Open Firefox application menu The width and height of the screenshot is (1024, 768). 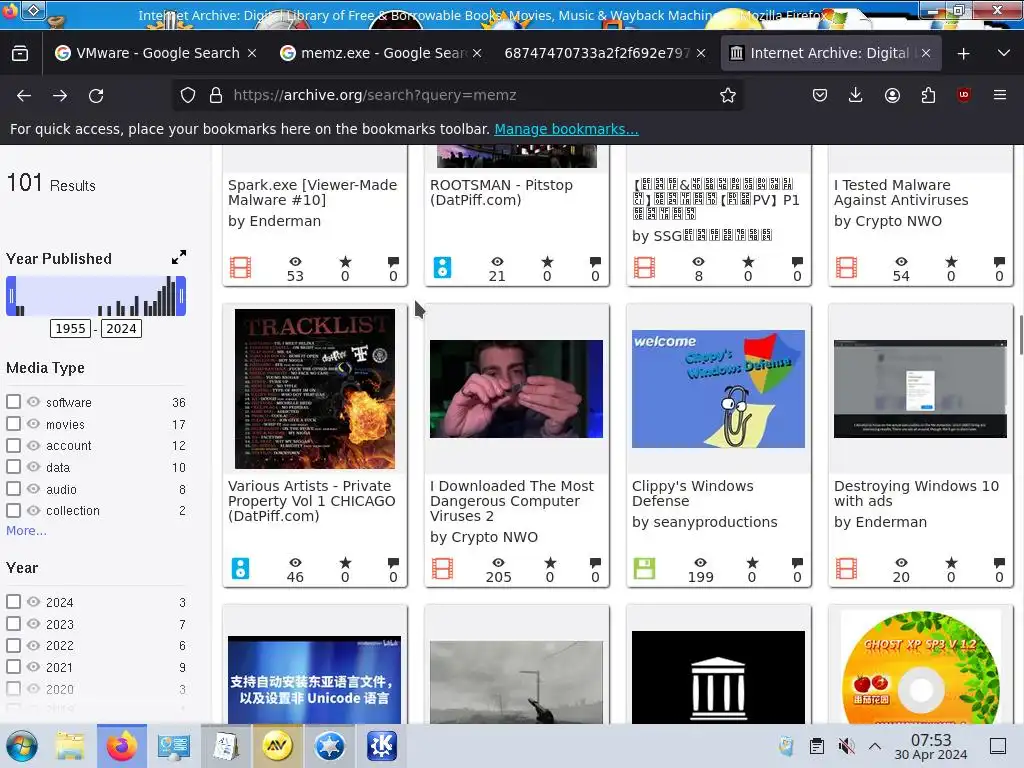pyautogui.click(x=999, y=95)
